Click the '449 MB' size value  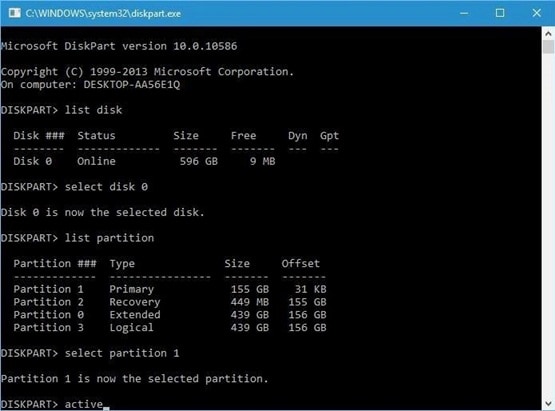point(250,302)
